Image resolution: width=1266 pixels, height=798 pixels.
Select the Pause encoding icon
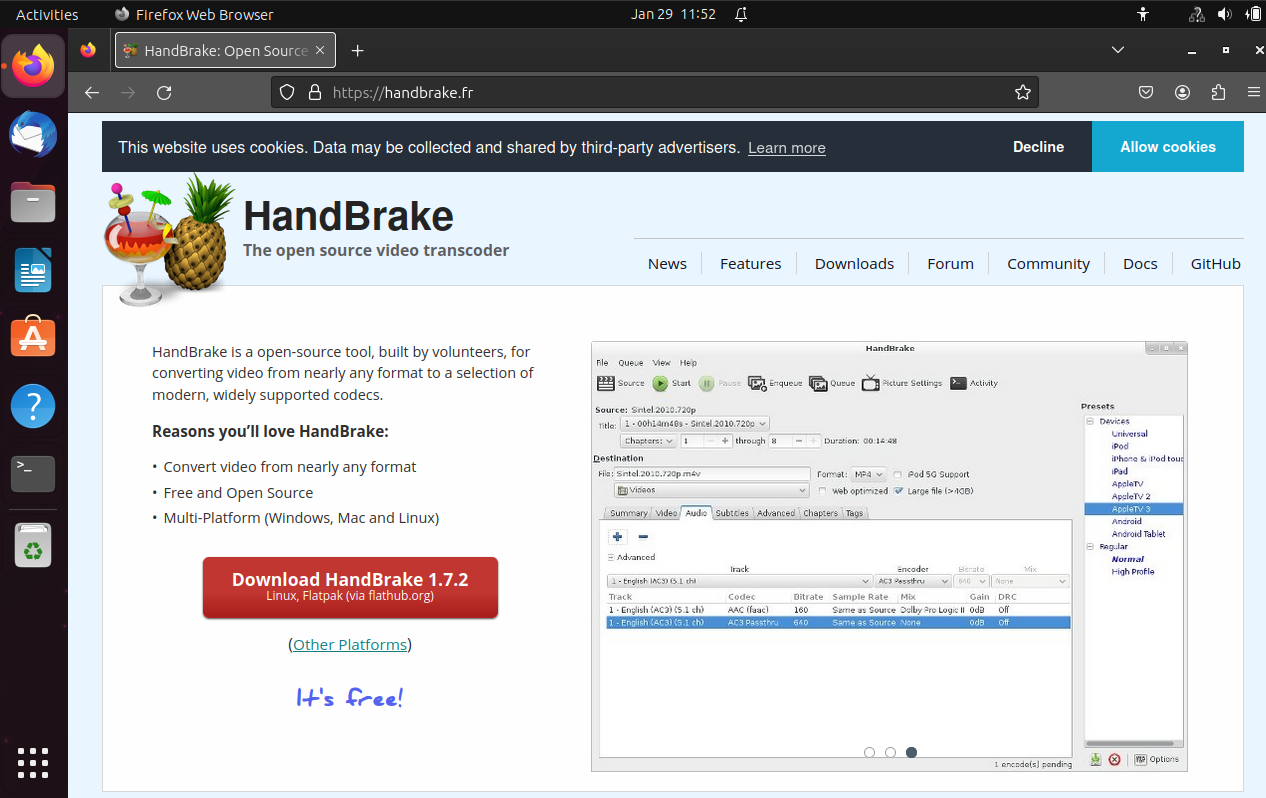pos(705,383)
